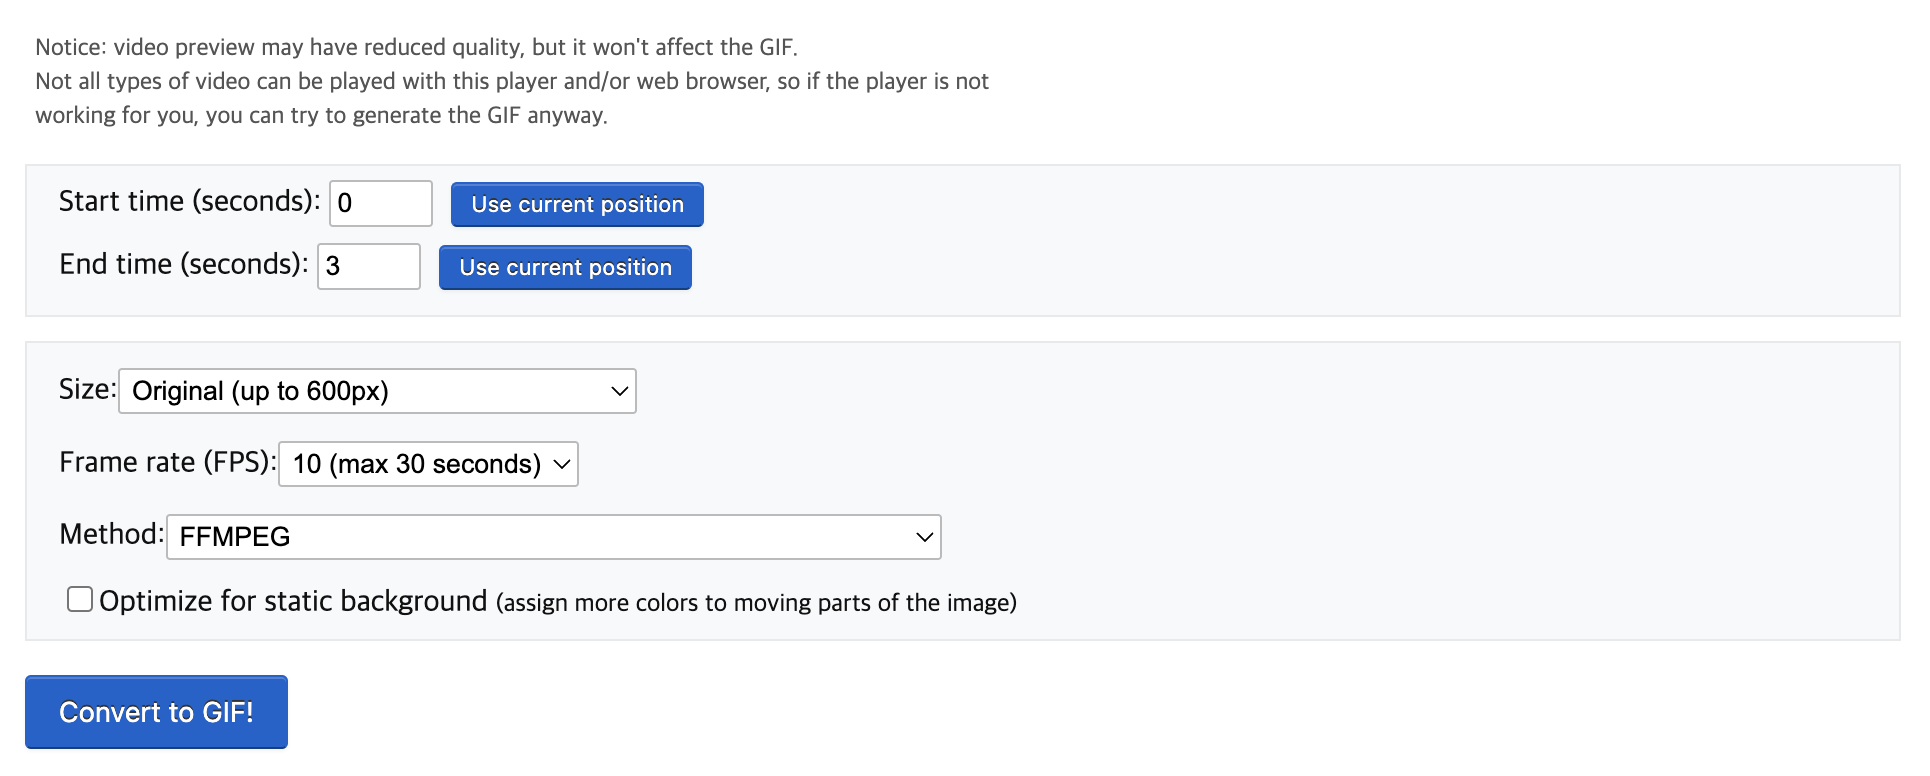Click the Start time seconds input field
This screenshot has width=1930, height=776.
click(x=380, y=204)
